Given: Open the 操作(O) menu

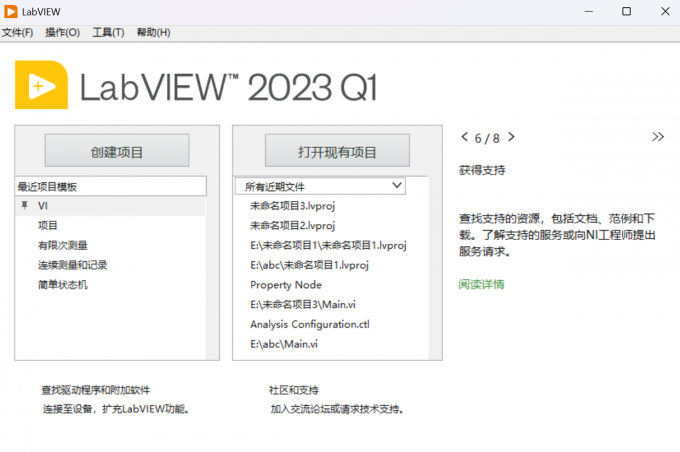Looking at the screenshot, I should click(62, 33).
